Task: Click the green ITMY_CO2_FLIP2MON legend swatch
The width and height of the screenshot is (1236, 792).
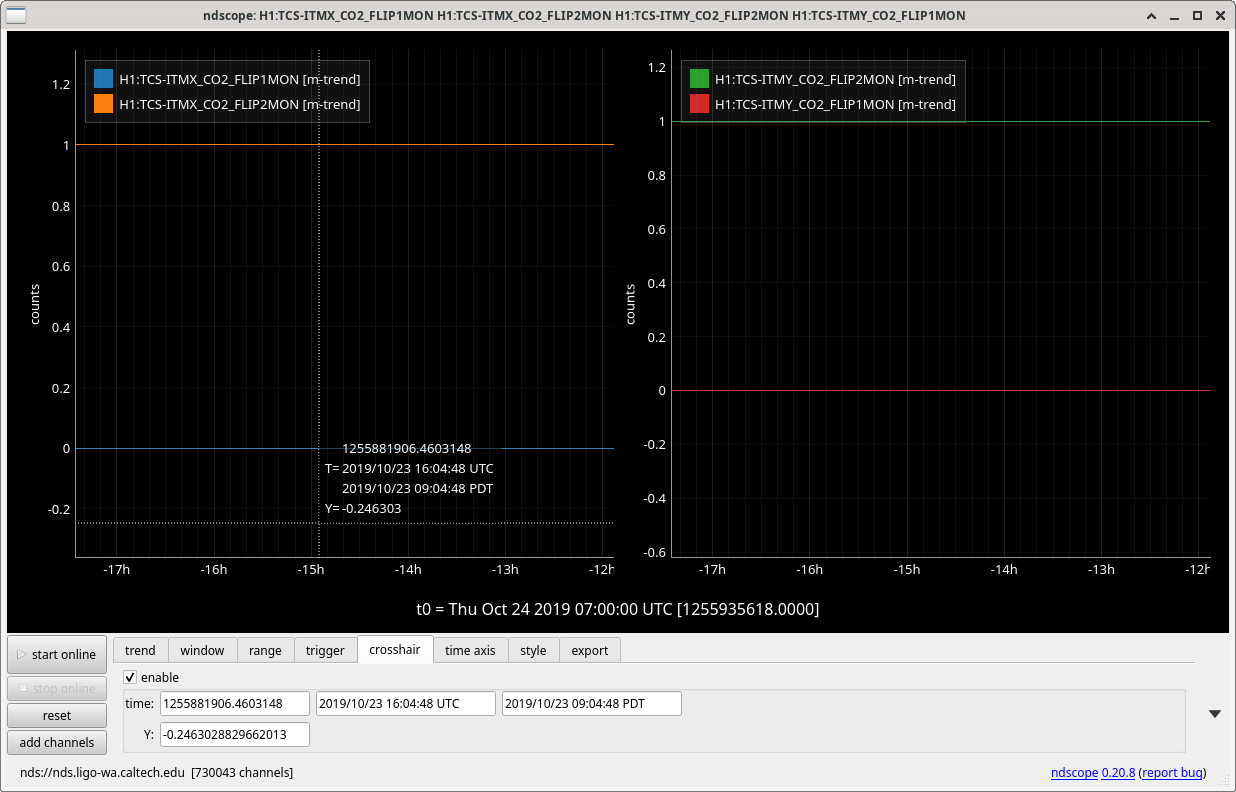Action: click(699, 79)
